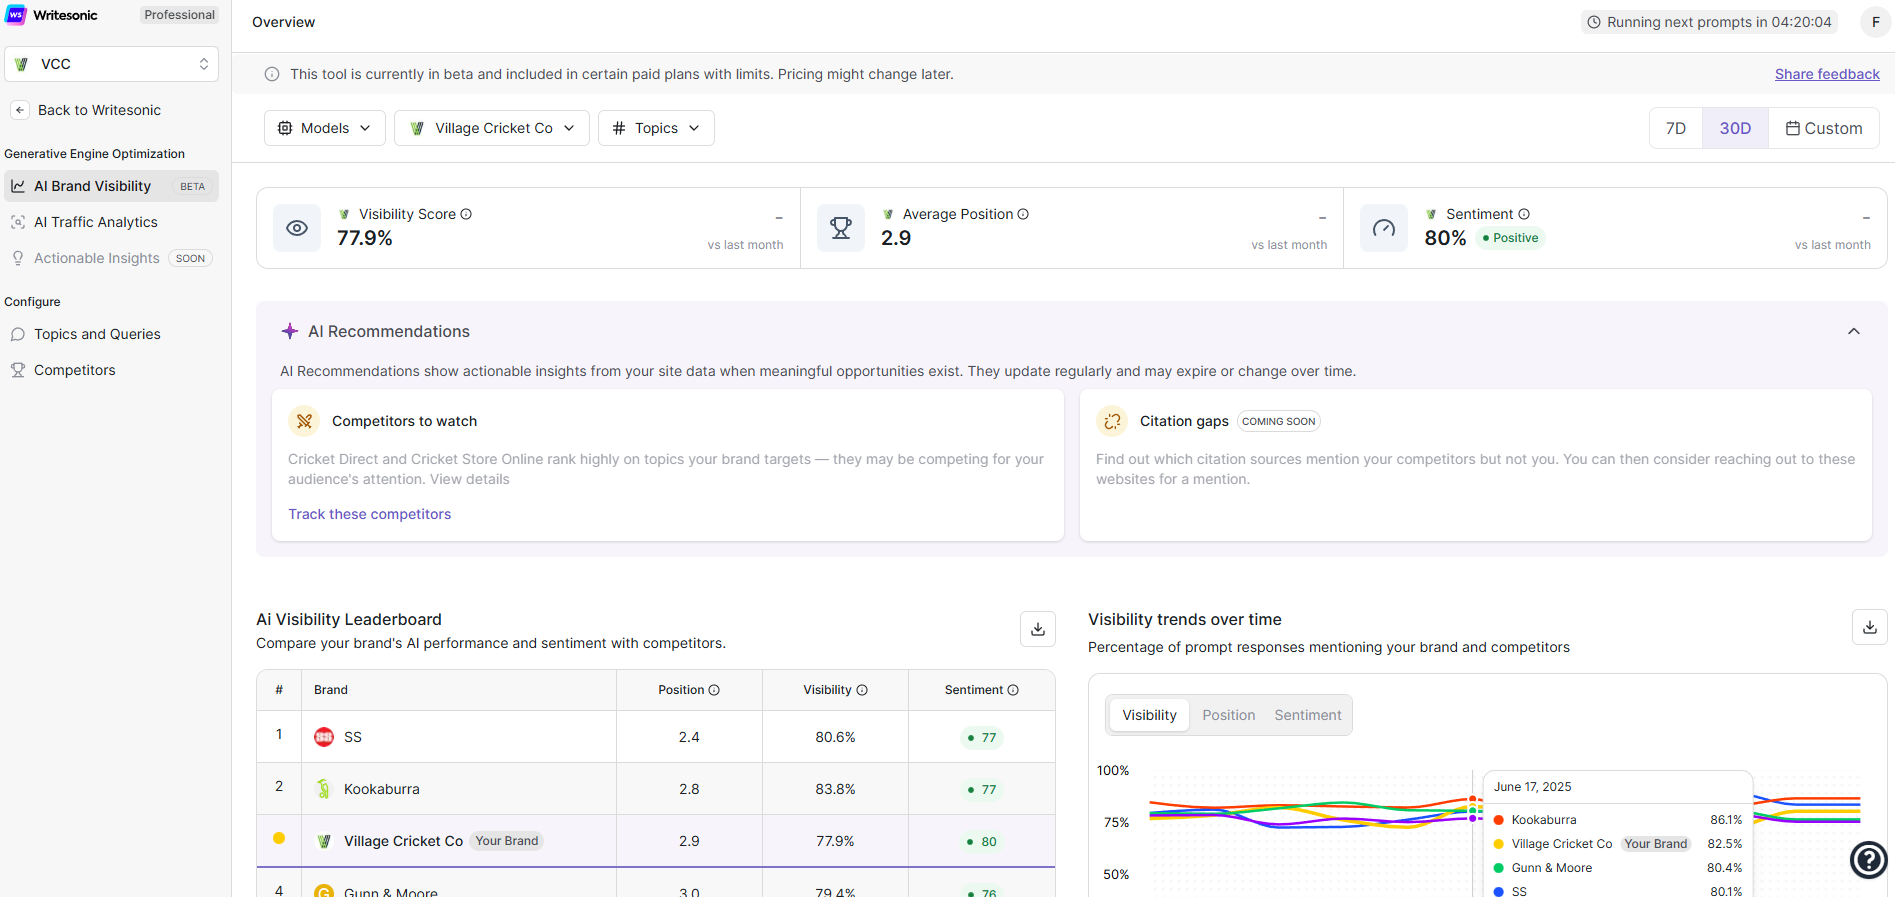Open the Models filter dropdown
The image size is (1895, 897).
tap(325, 128)
